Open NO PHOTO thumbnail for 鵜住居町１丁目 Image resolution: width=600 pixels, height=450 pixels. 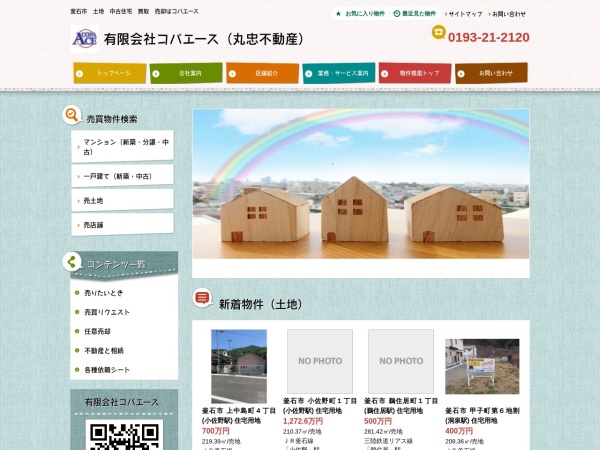(x=401, y=361)
